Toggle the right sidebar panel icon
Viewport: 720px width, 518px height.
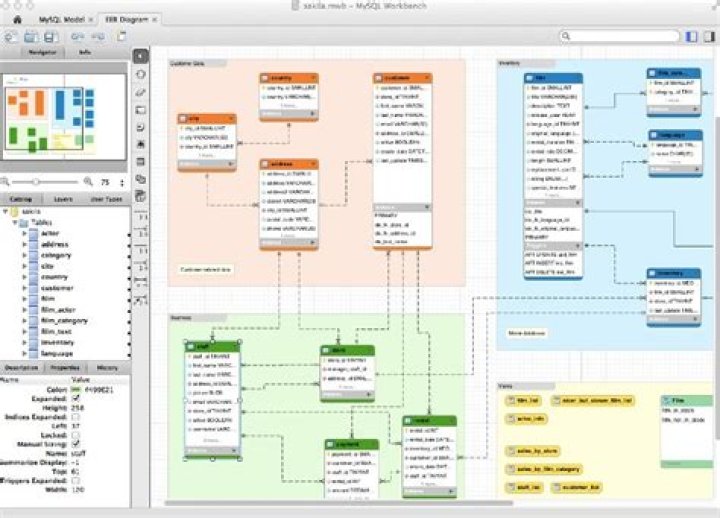coord(709,36)
